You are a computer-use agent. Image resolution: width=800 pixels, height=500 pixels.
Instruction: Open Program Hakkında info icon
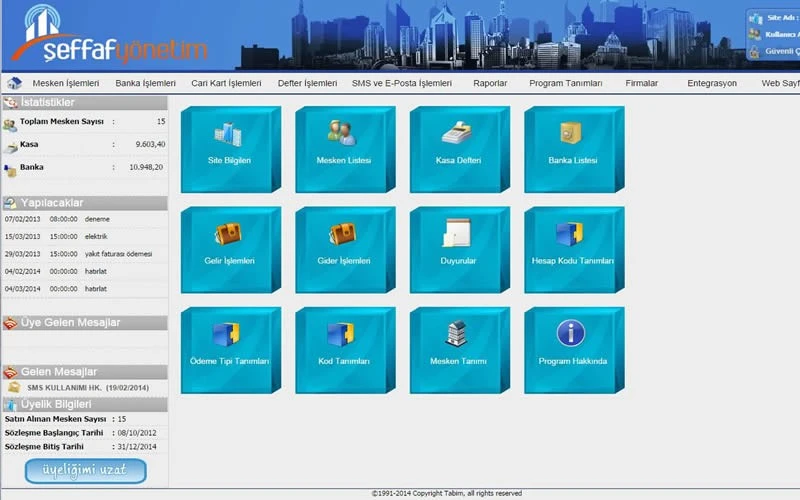pos(572,334)
